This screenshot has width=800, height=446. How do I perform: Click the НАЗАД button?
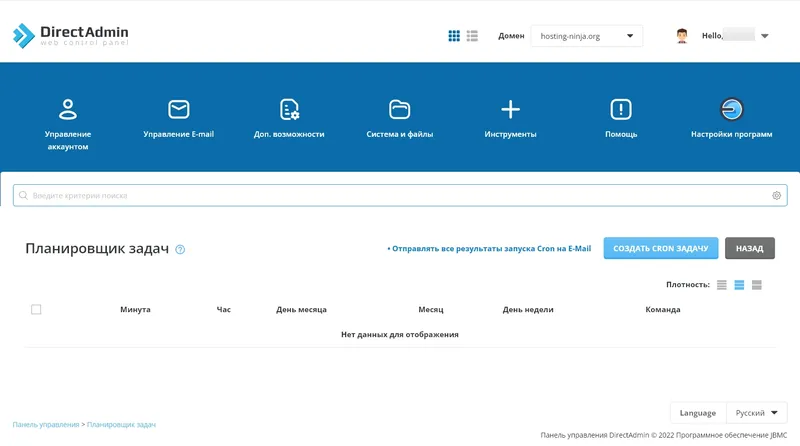click(x=749, y=249)
